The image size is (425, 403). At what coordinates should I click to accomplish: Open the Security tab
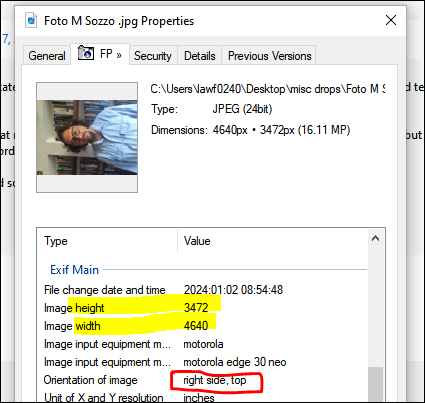153,56
